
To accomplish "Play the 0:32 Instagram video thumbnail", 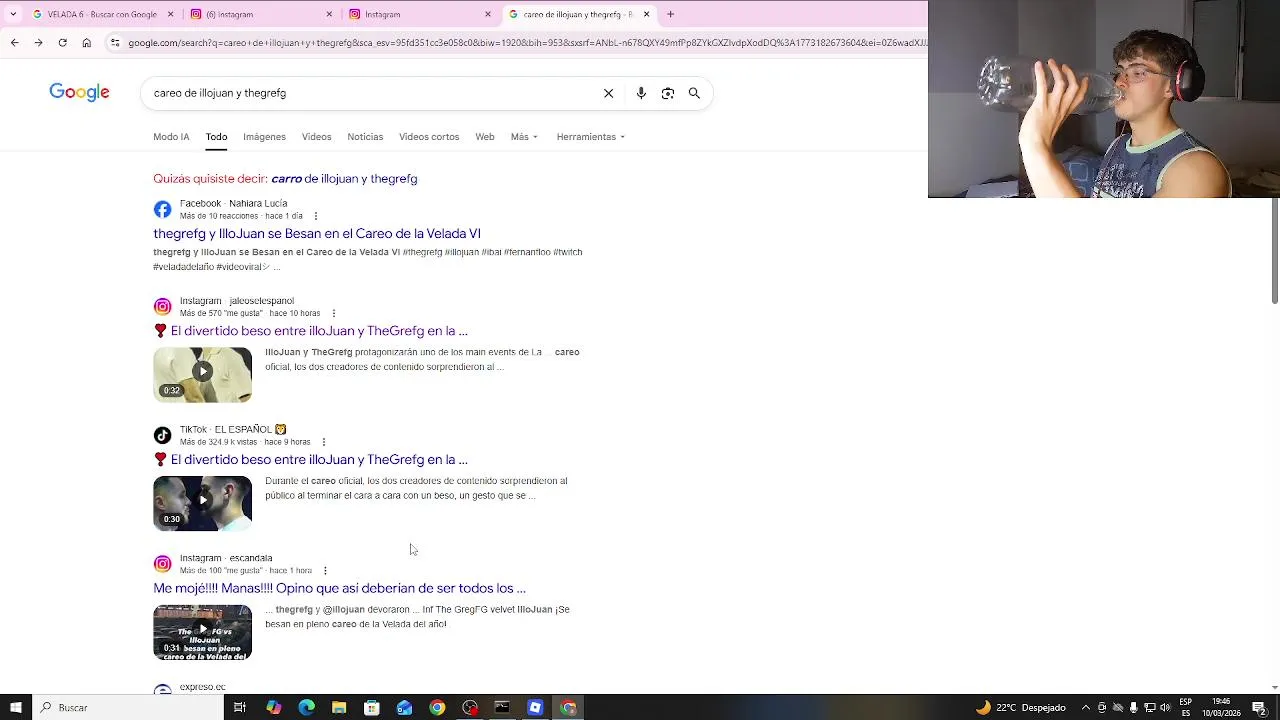I will (x=202, y=375).
